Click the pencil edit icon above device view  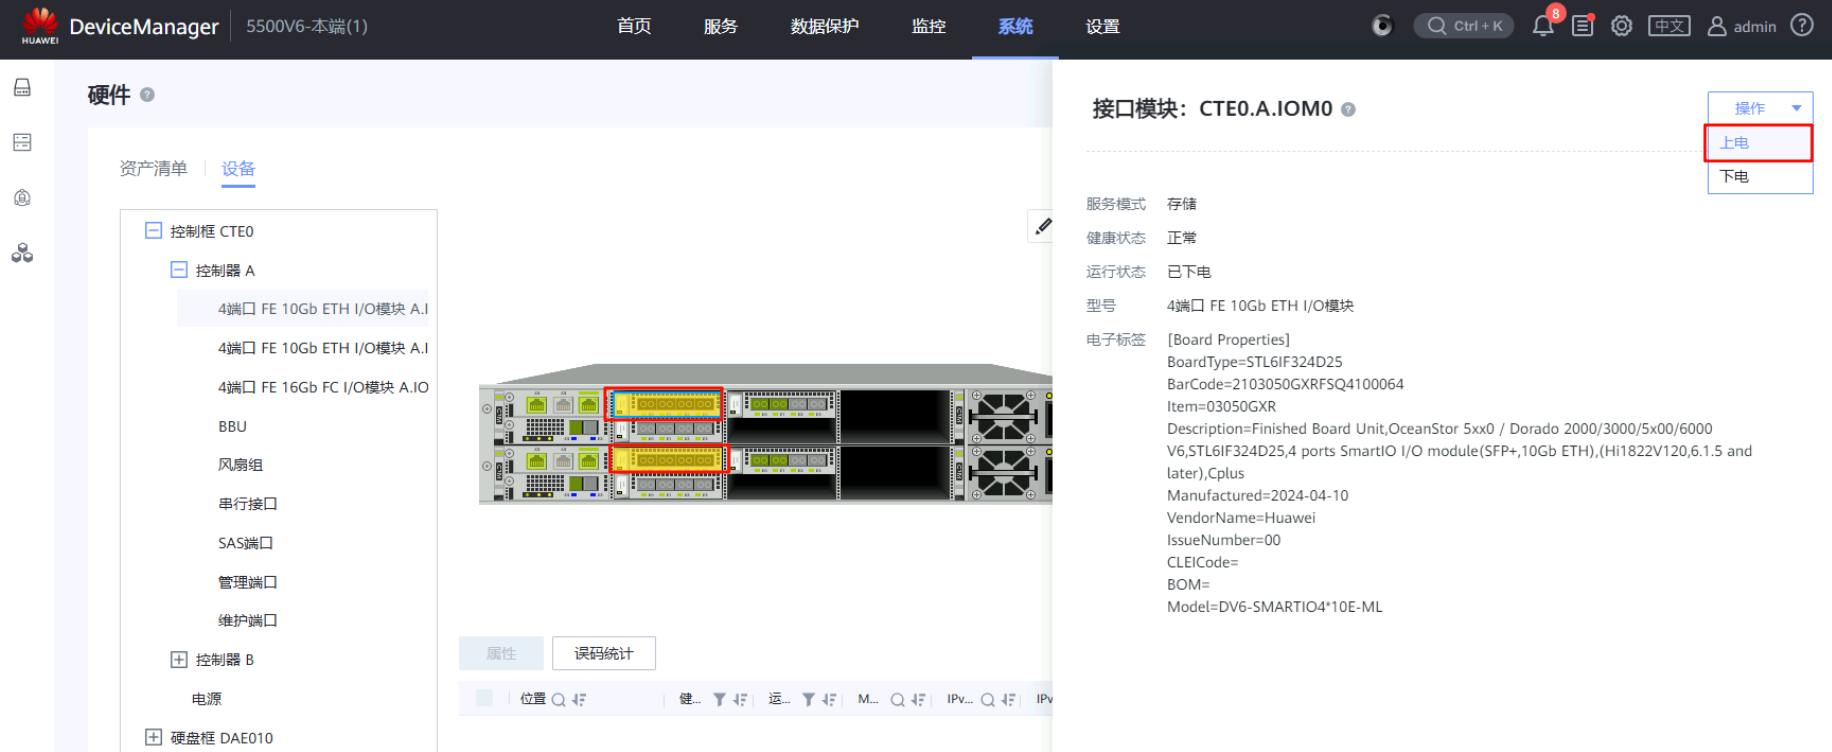(1043, 226)
